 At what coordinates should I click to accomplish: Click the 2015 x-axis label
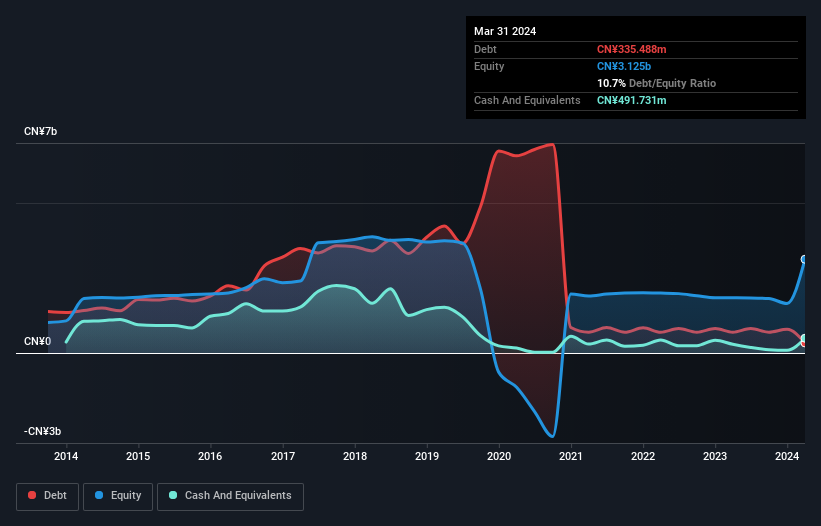coord(138,456)
